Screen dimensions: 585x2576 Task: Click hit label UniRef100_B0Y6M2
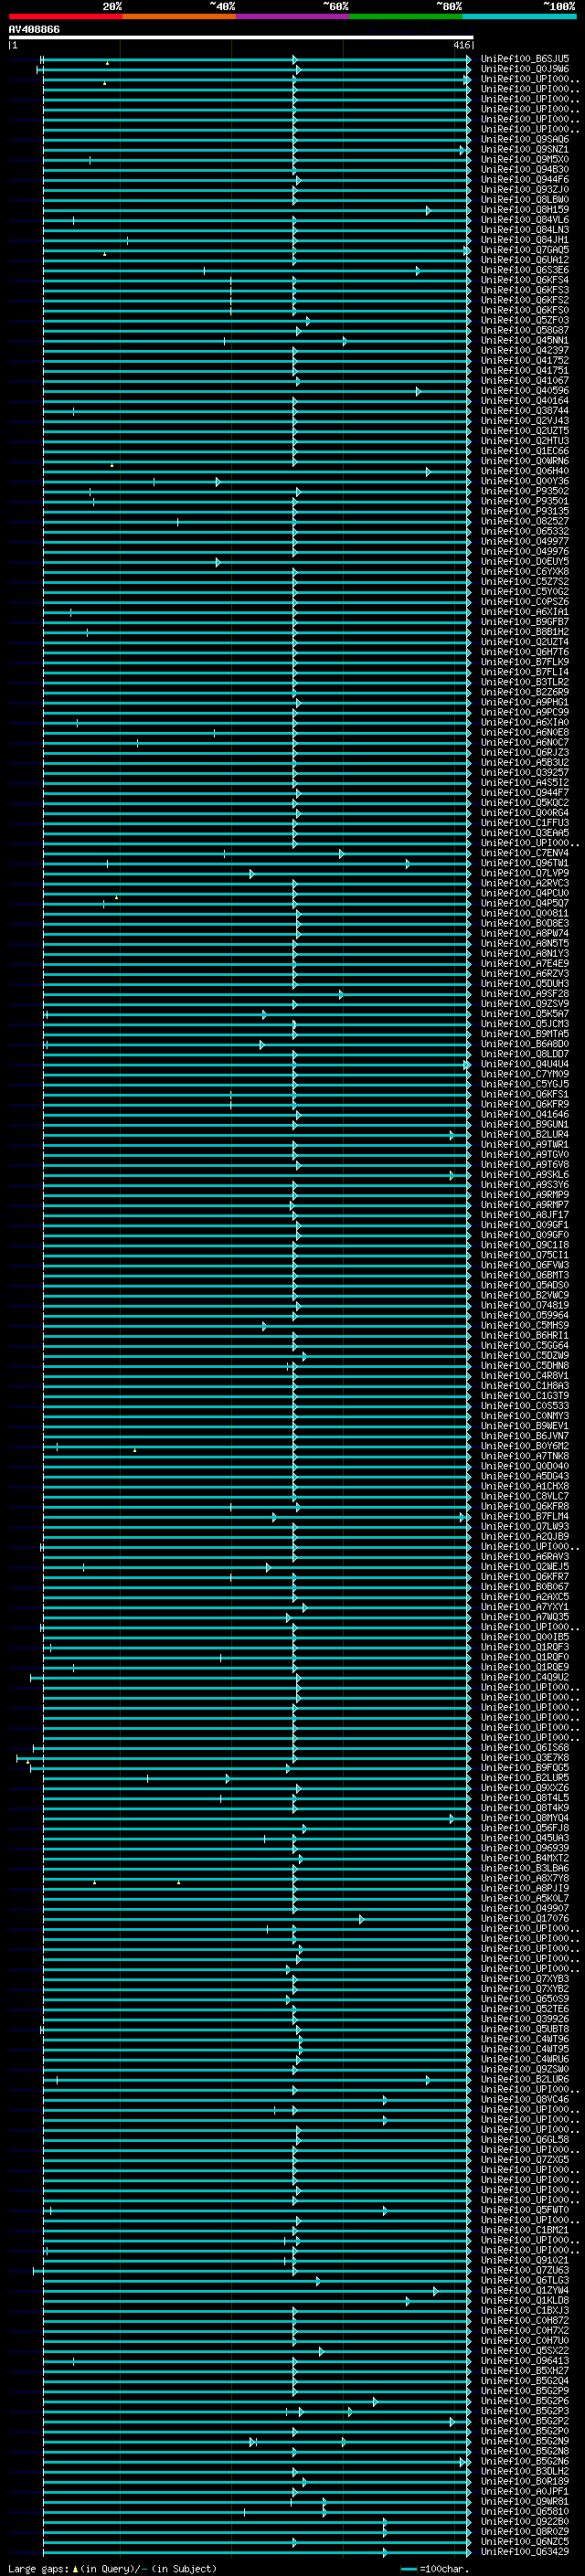click(x=525, y=1446)
